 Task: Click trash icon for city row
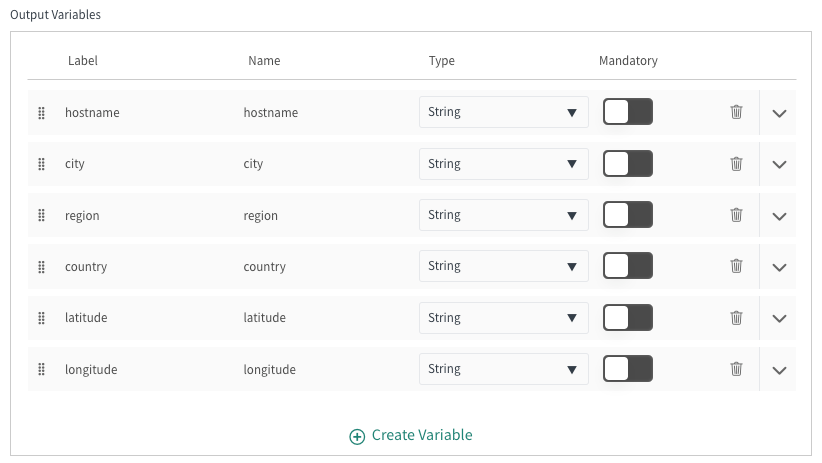[x=736, y=164]
